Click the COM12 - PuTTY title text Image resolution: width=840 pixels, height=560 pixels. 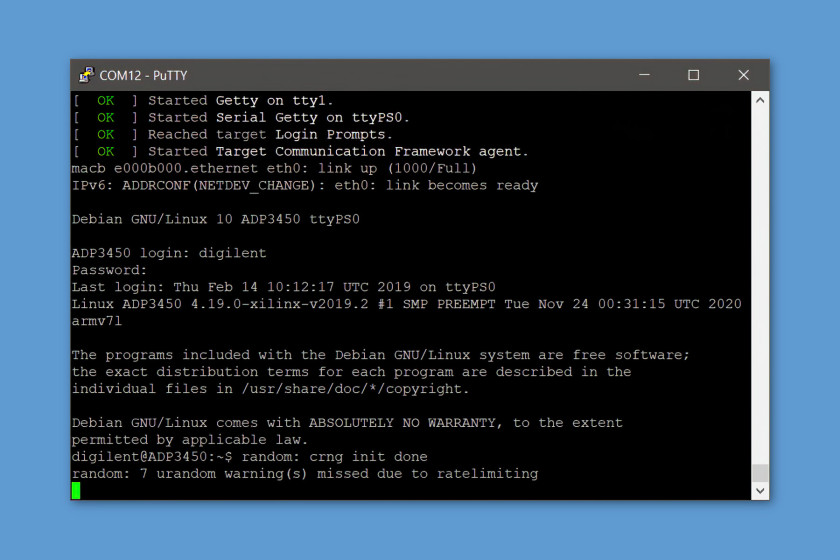pyautogui.click(x=144, y=76)
